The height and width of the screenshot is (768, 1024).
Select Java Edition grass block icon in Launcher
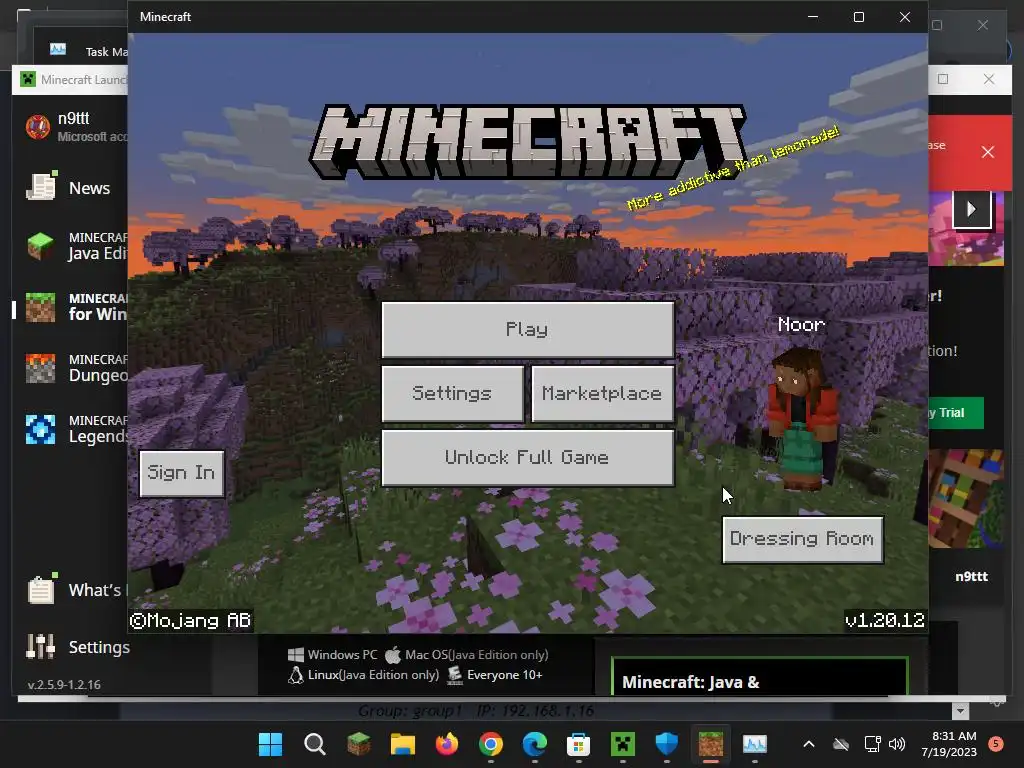[40, 247]
